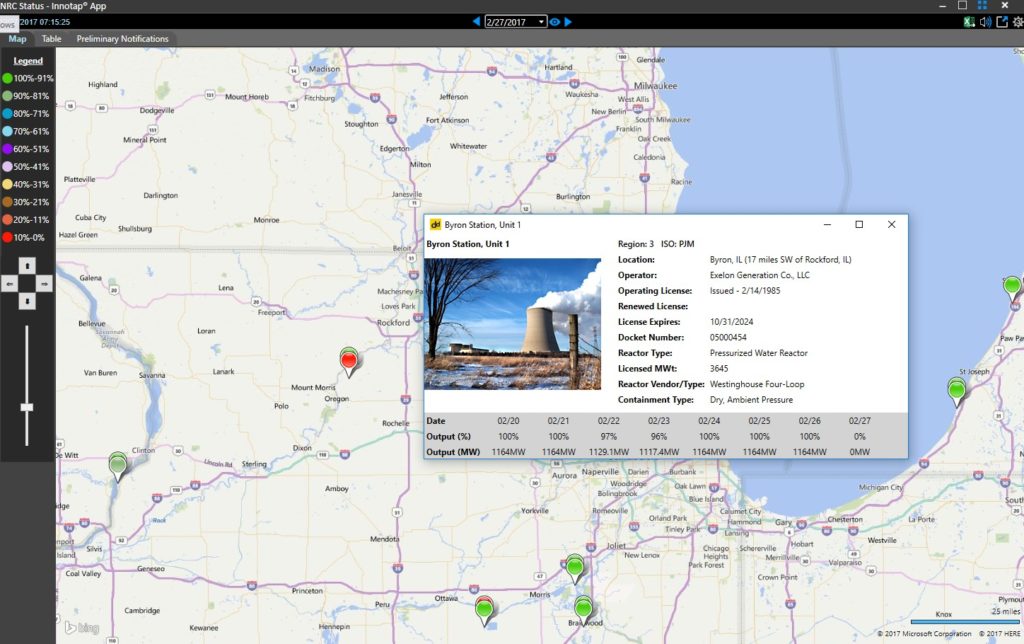Switch to the Map tab
Screen dimensions: 1024x644
point(18,39)
